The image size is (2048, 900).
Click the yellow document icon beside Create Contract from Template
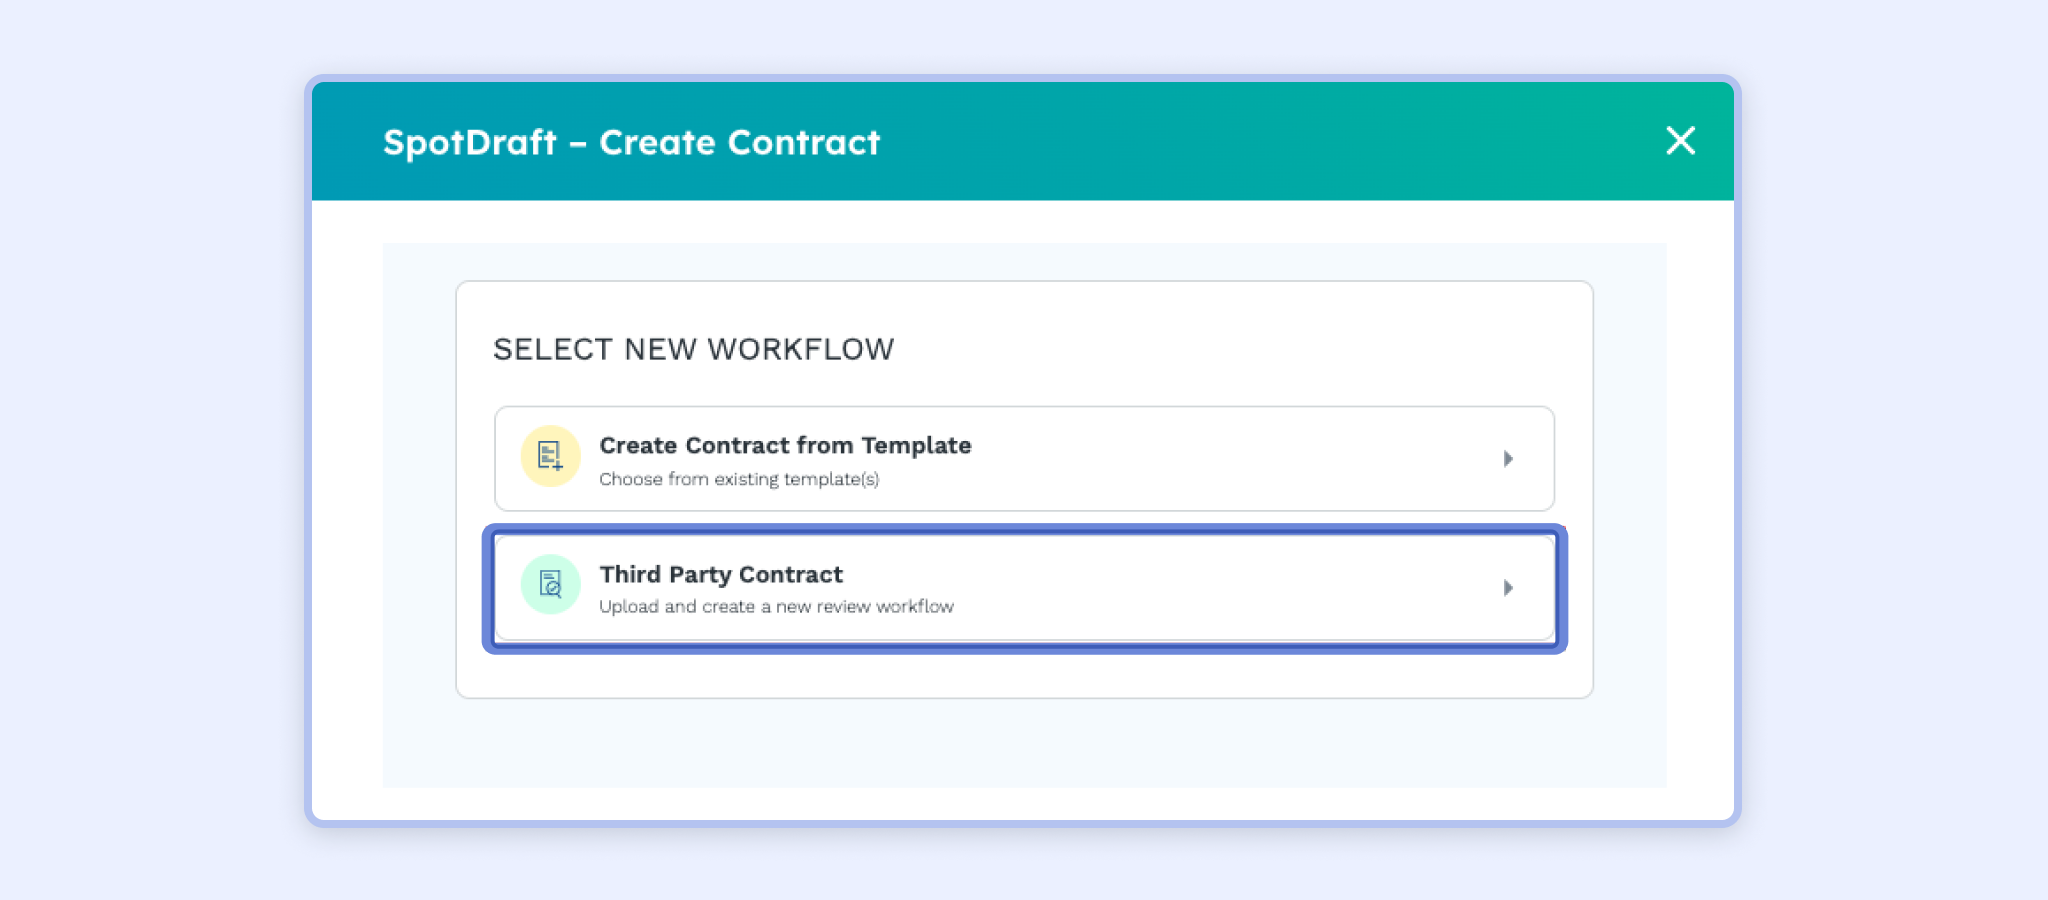pos(549,455)
